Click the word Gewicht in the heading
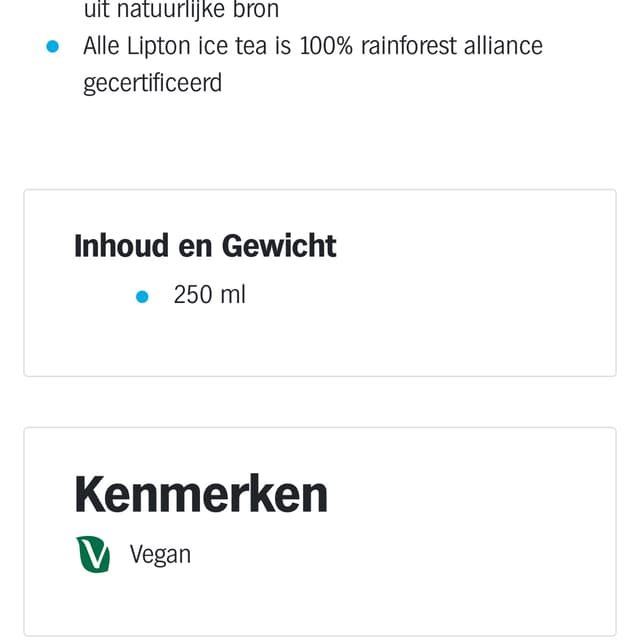This screenshot has width=640, height=640. click(279, 246)
